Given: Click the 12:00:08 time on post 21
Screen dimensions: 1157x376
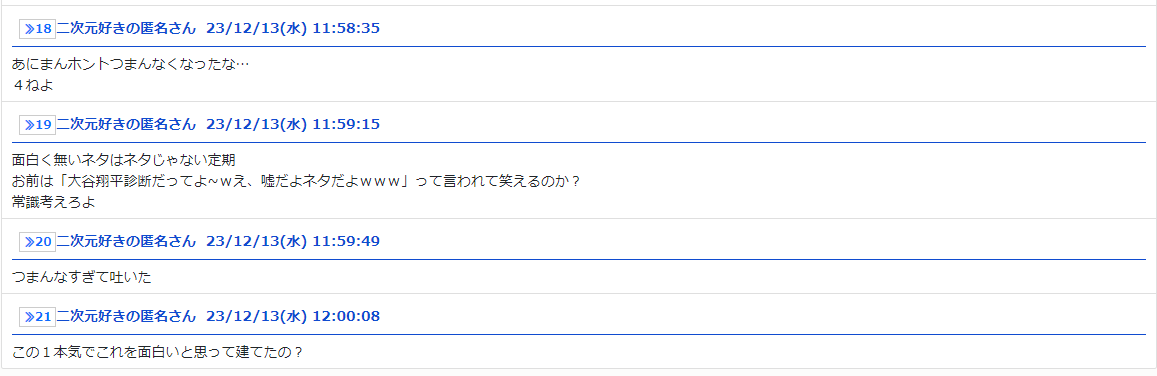Looking at the screenshot, I should click(346, 317).
